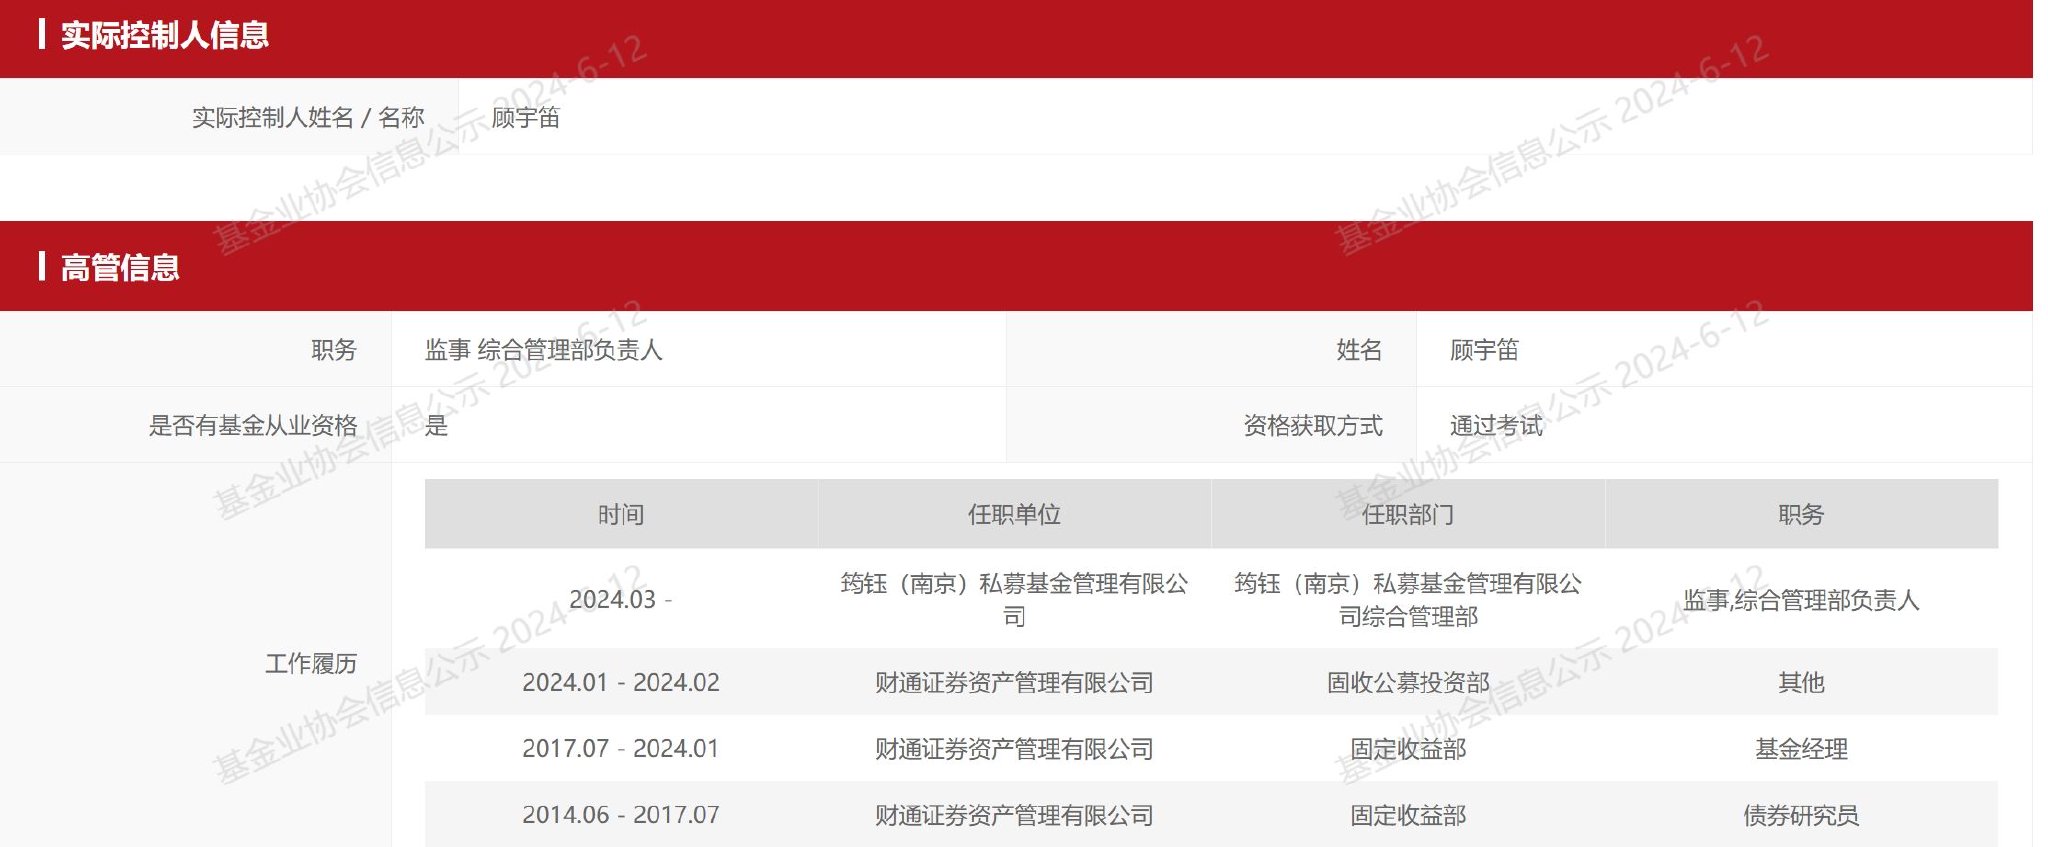This screenshot has height=847, width=2048.
Task: Click 筠钰（南京）私募基金管理有限公司 employer cell
Action: coord(1015,599)
